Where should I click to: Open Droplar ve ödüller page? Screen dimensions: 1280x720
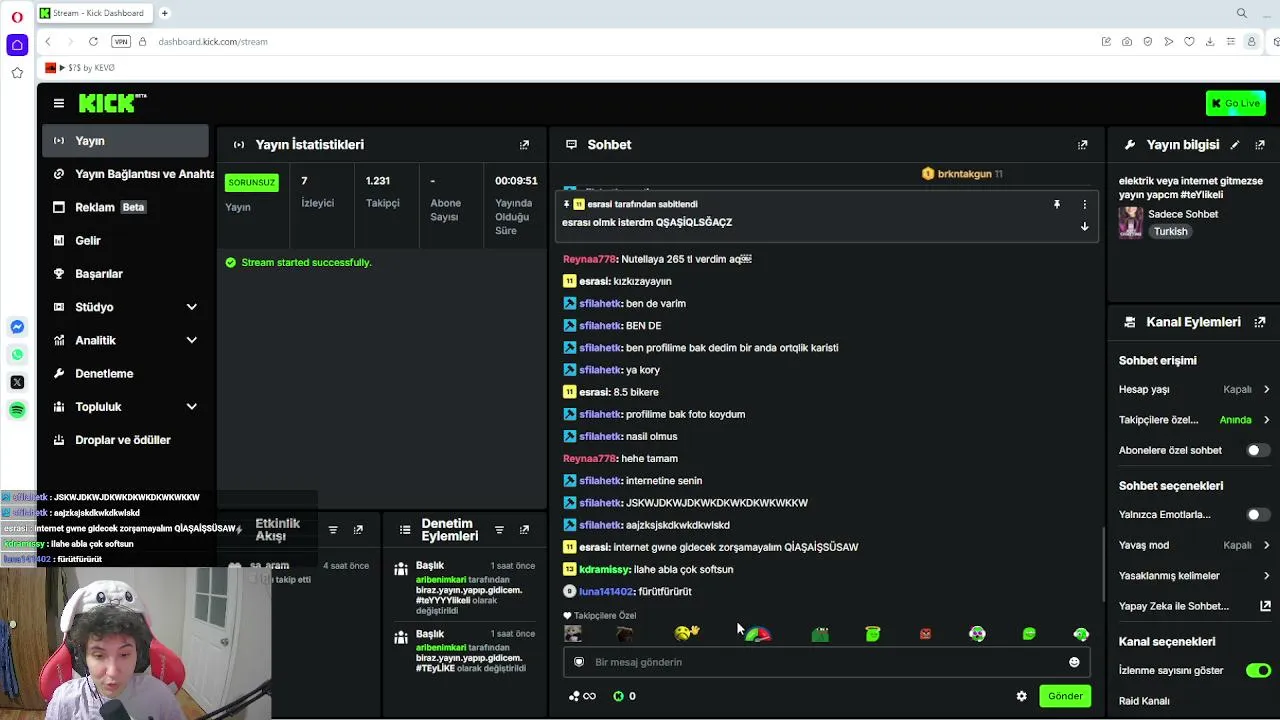click(x=125, y=440)
